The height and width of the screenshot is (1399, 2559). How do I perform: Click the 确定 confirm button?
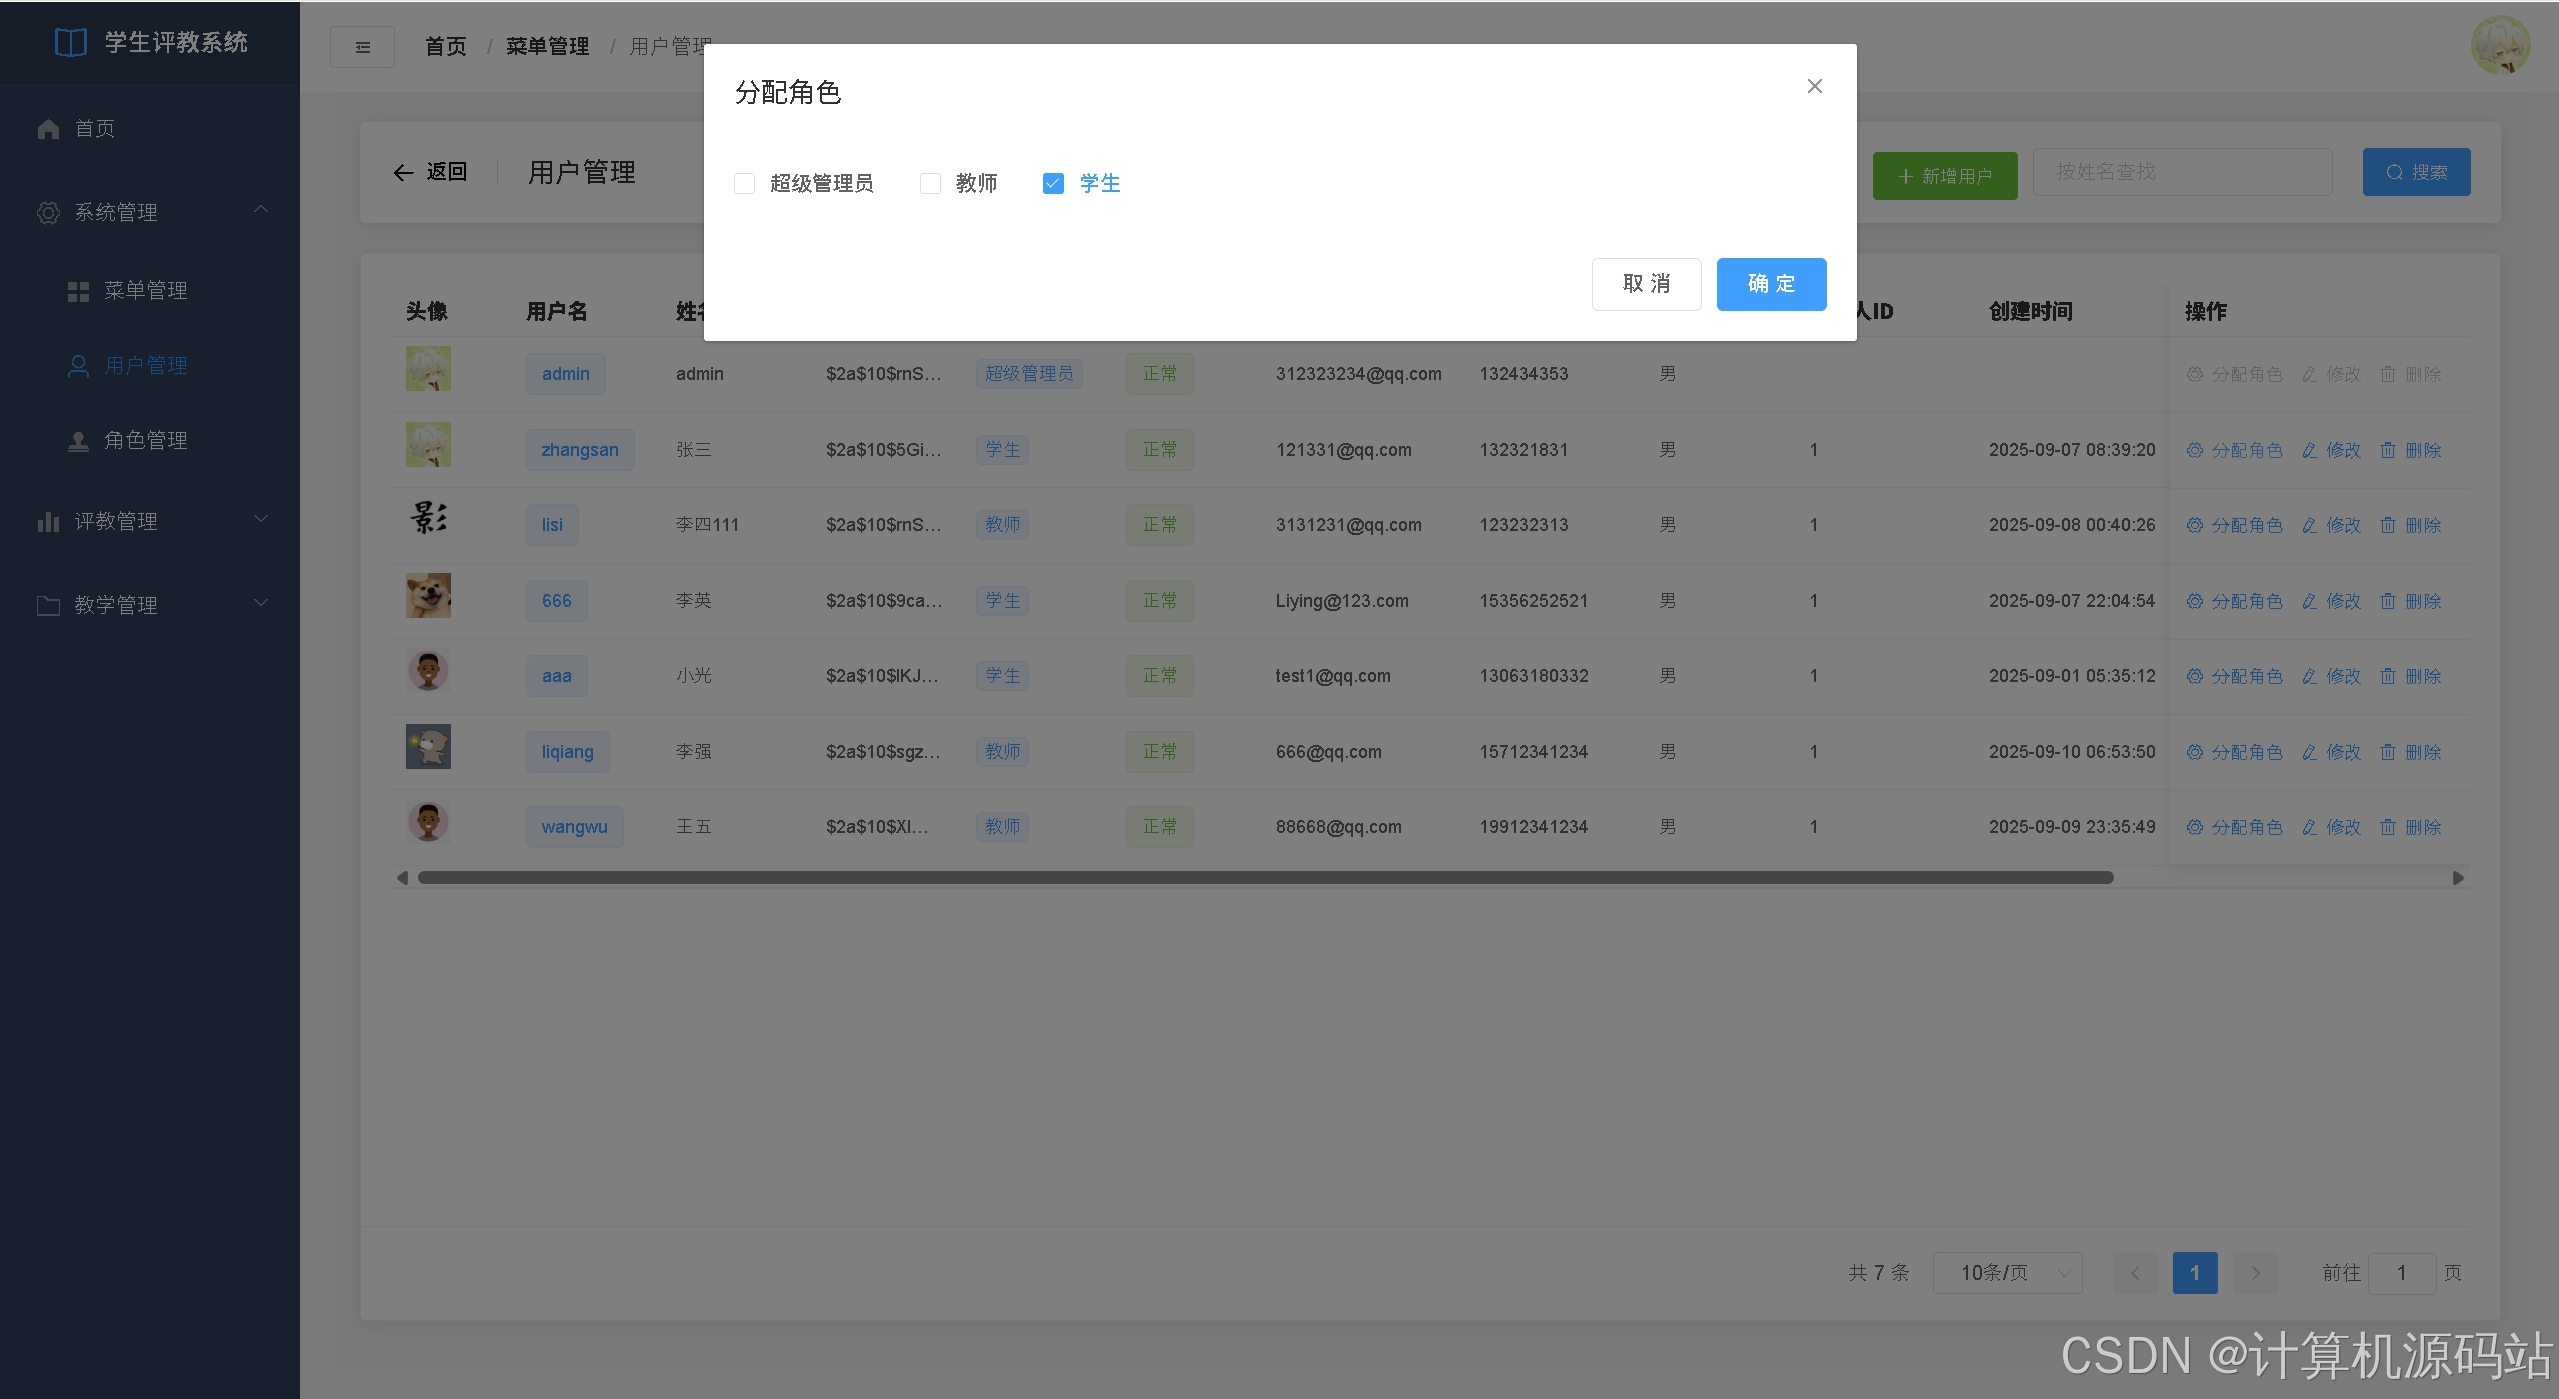coord(1771,284)
